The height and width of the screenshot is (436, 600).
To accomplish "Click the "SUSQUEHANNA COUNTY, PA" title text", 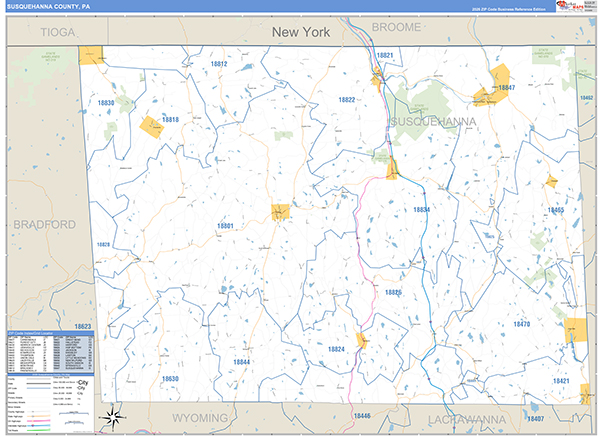I will click(x=48, y=7).
